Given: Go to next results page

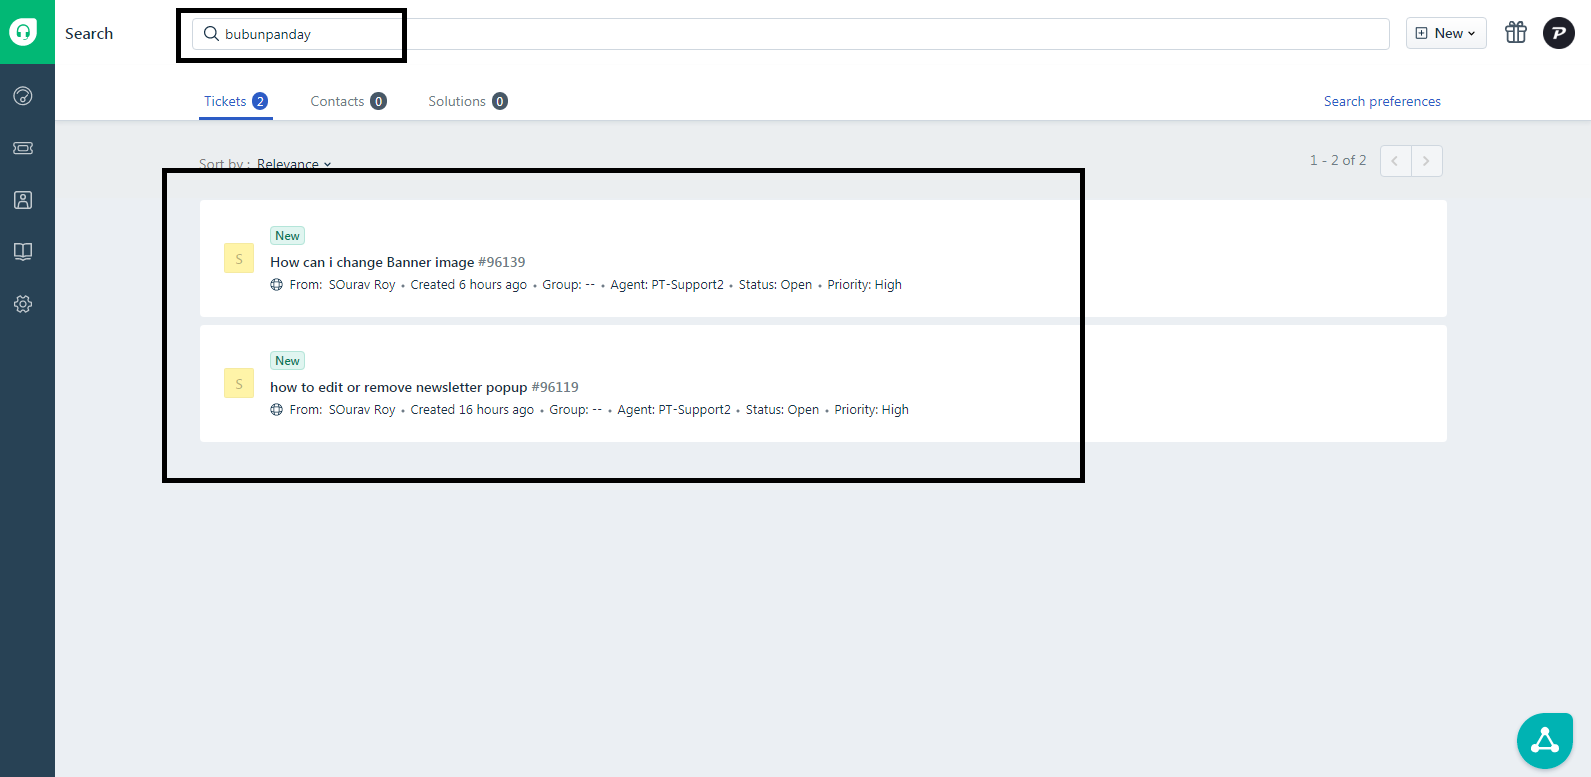Looking at the screenshot, I should pos(1427,161).
